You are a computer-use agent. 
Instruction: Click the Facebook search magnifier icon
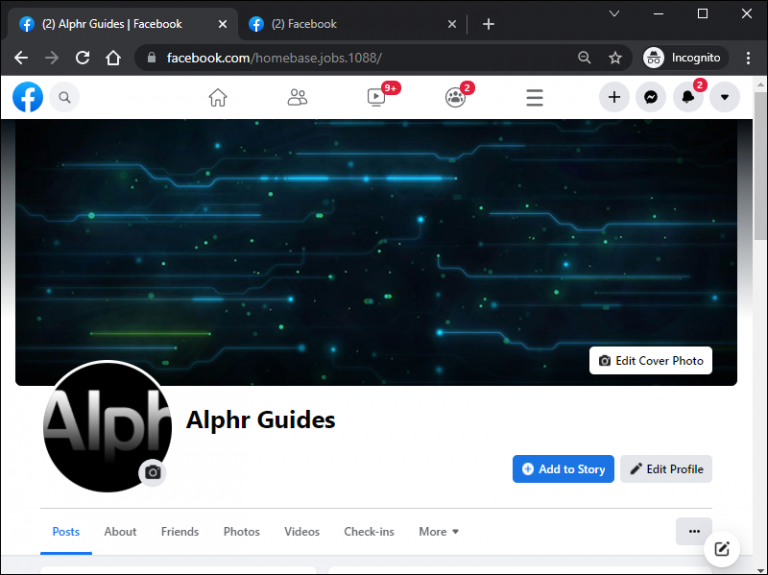click(x=64, y=97)
